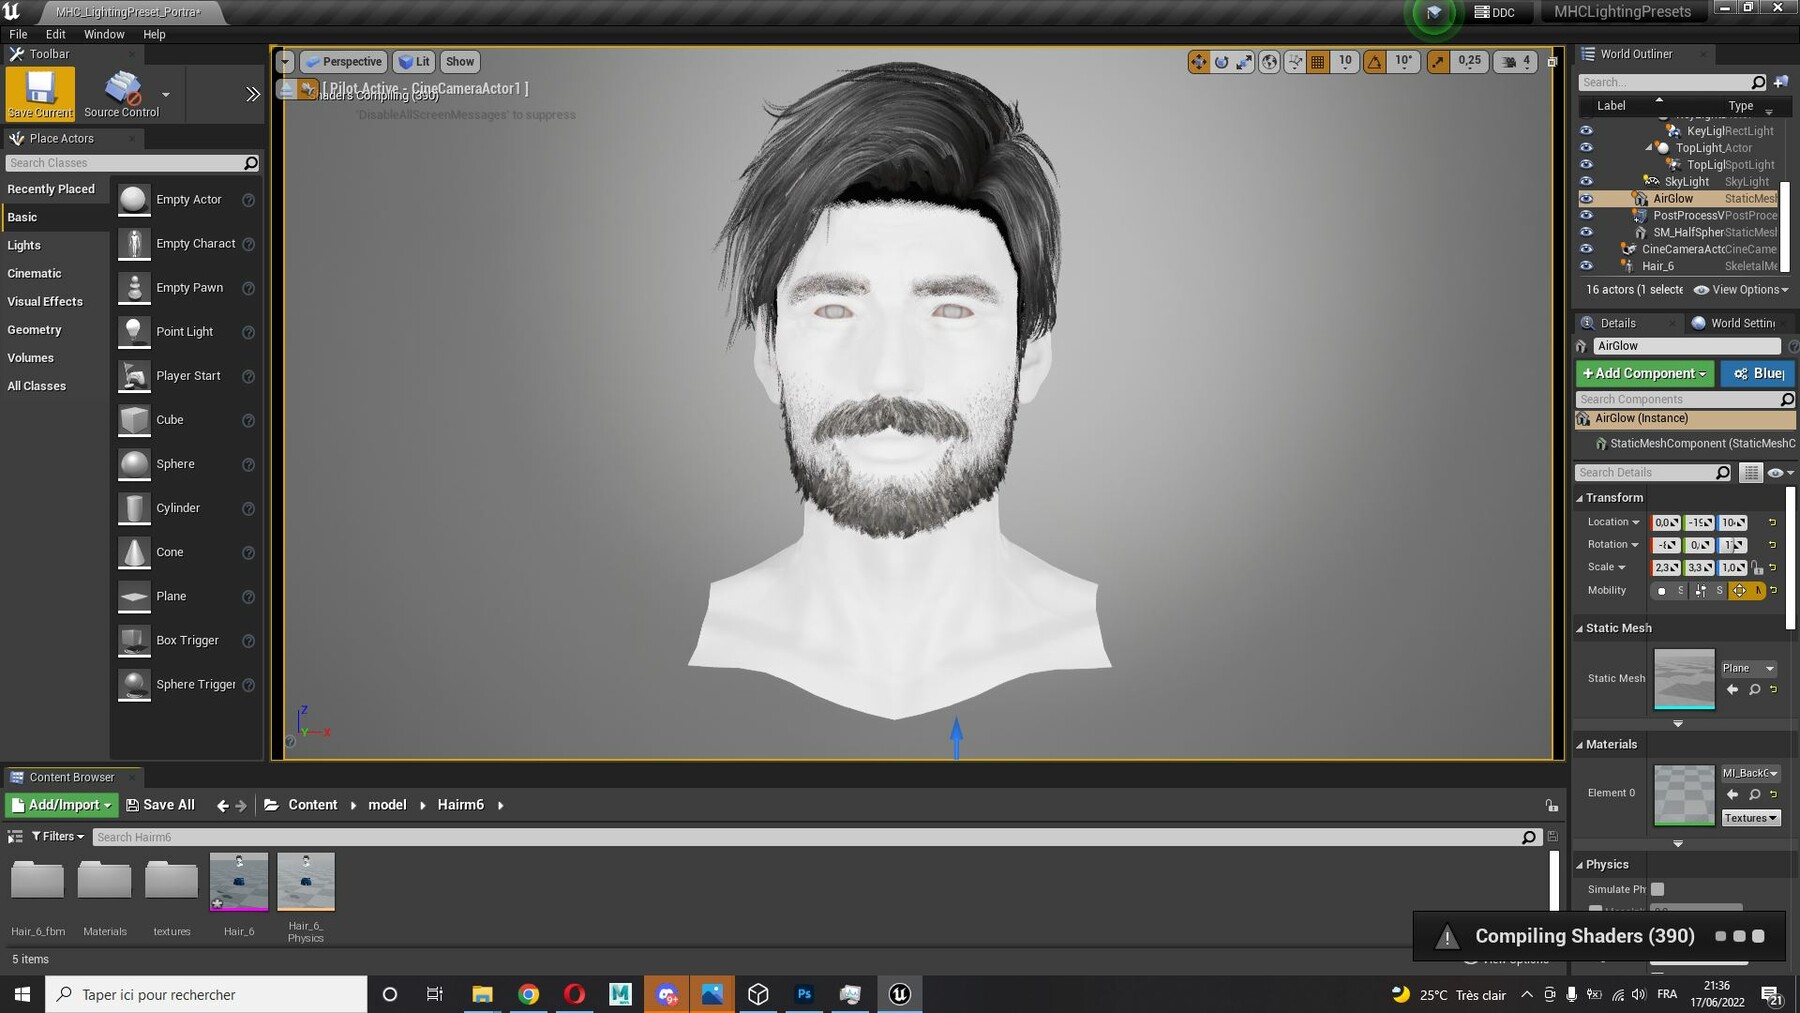This screenshot has width=1800, height=1013.
Task: Open help for Empty Actor
Action: tap(249, 200)
